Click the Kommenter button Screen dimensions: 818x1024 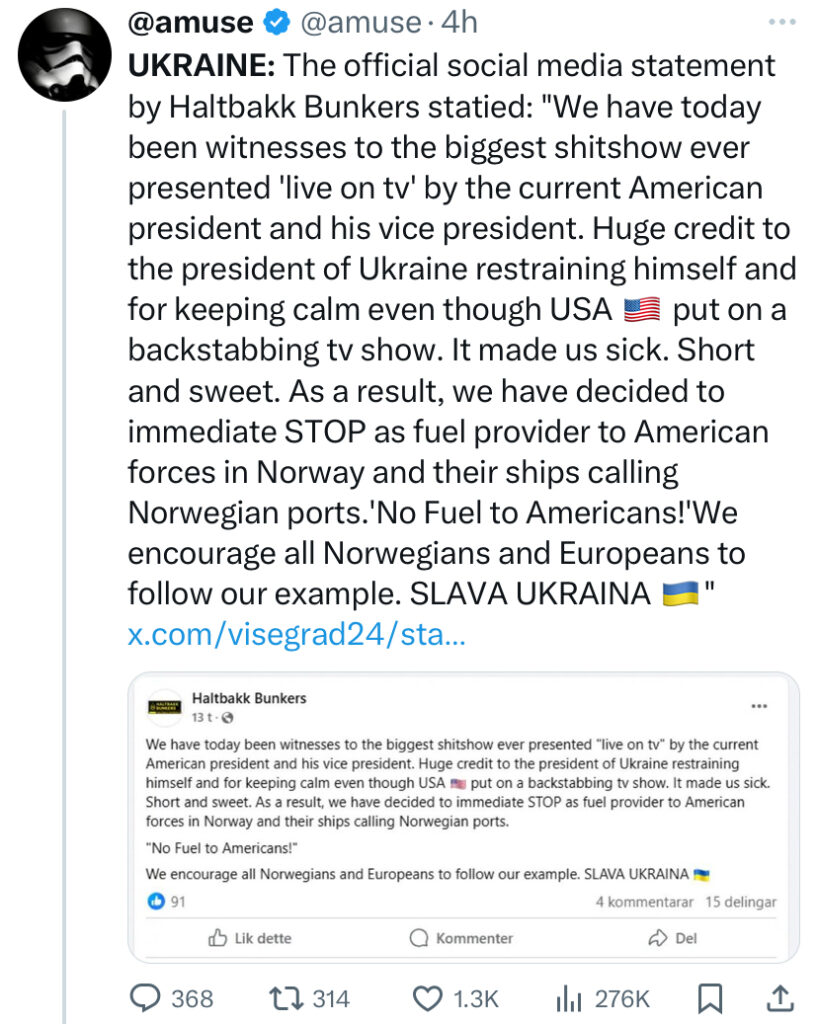click(461, 938)
